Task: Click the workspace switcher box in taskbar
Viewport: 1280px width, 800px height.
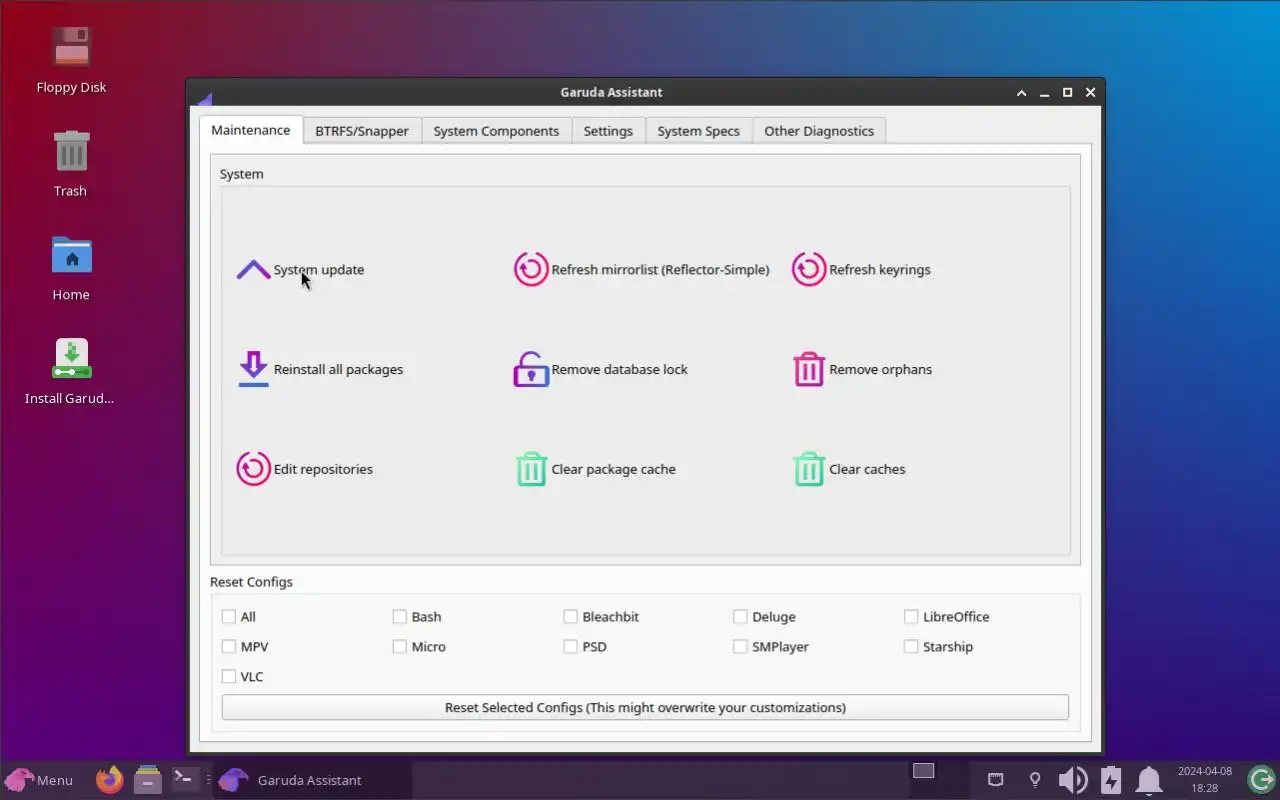Action: click(923, 771)
